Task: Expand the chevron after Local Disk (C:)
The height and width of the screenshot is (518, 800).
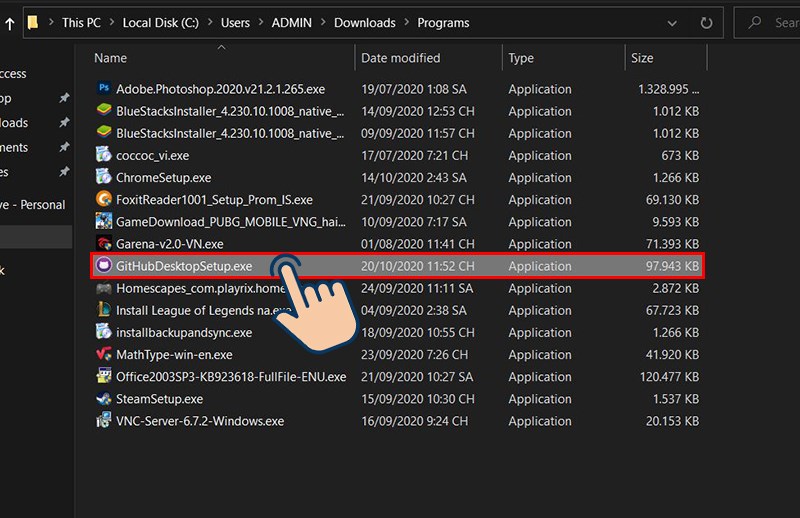Action: click(x=210, y=22)
